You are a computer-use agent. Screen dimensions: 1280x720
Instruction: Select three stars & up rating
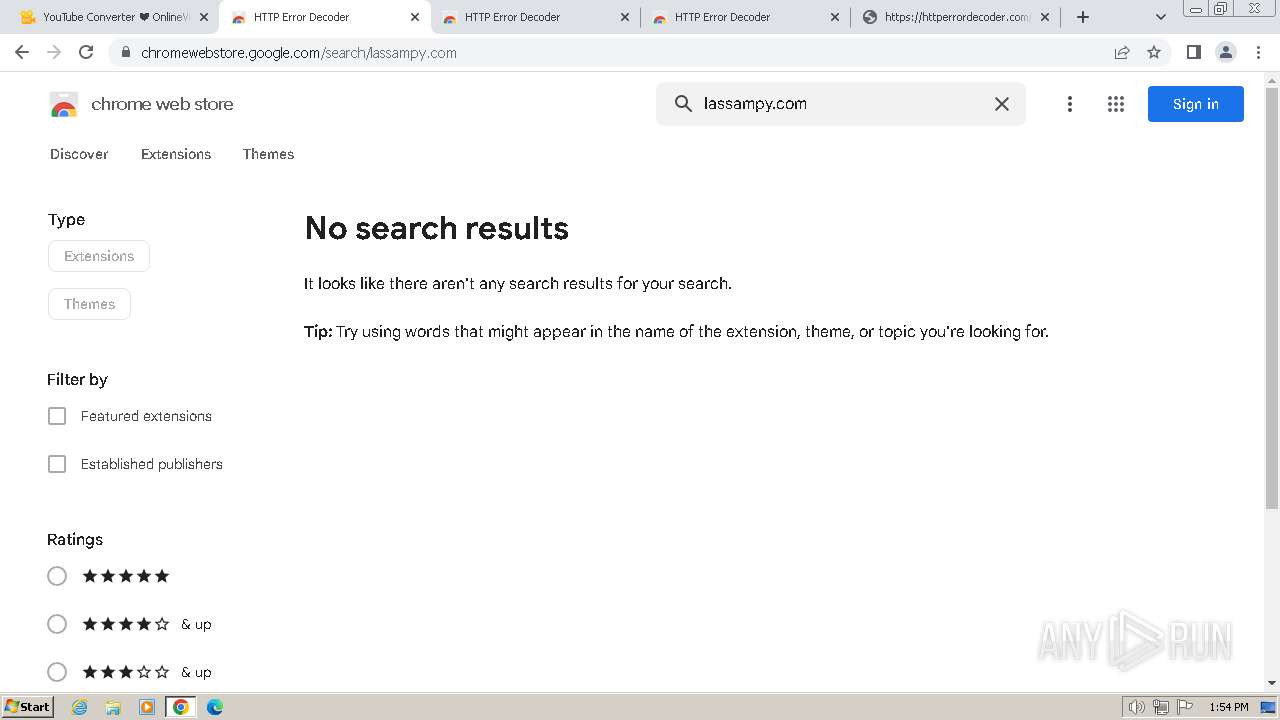point(57,672)
